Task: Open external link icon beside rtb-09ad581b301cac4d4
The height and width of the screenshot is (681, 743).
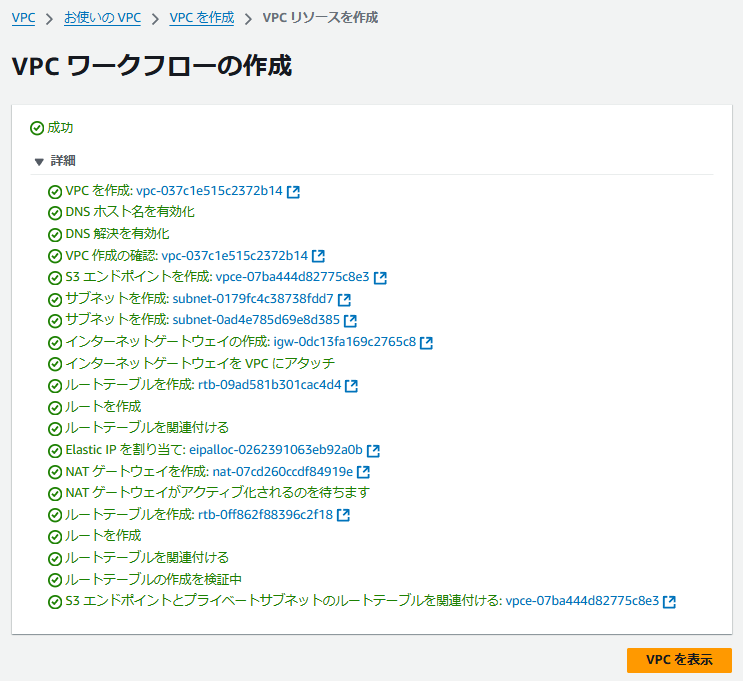Action: point(351,385)
